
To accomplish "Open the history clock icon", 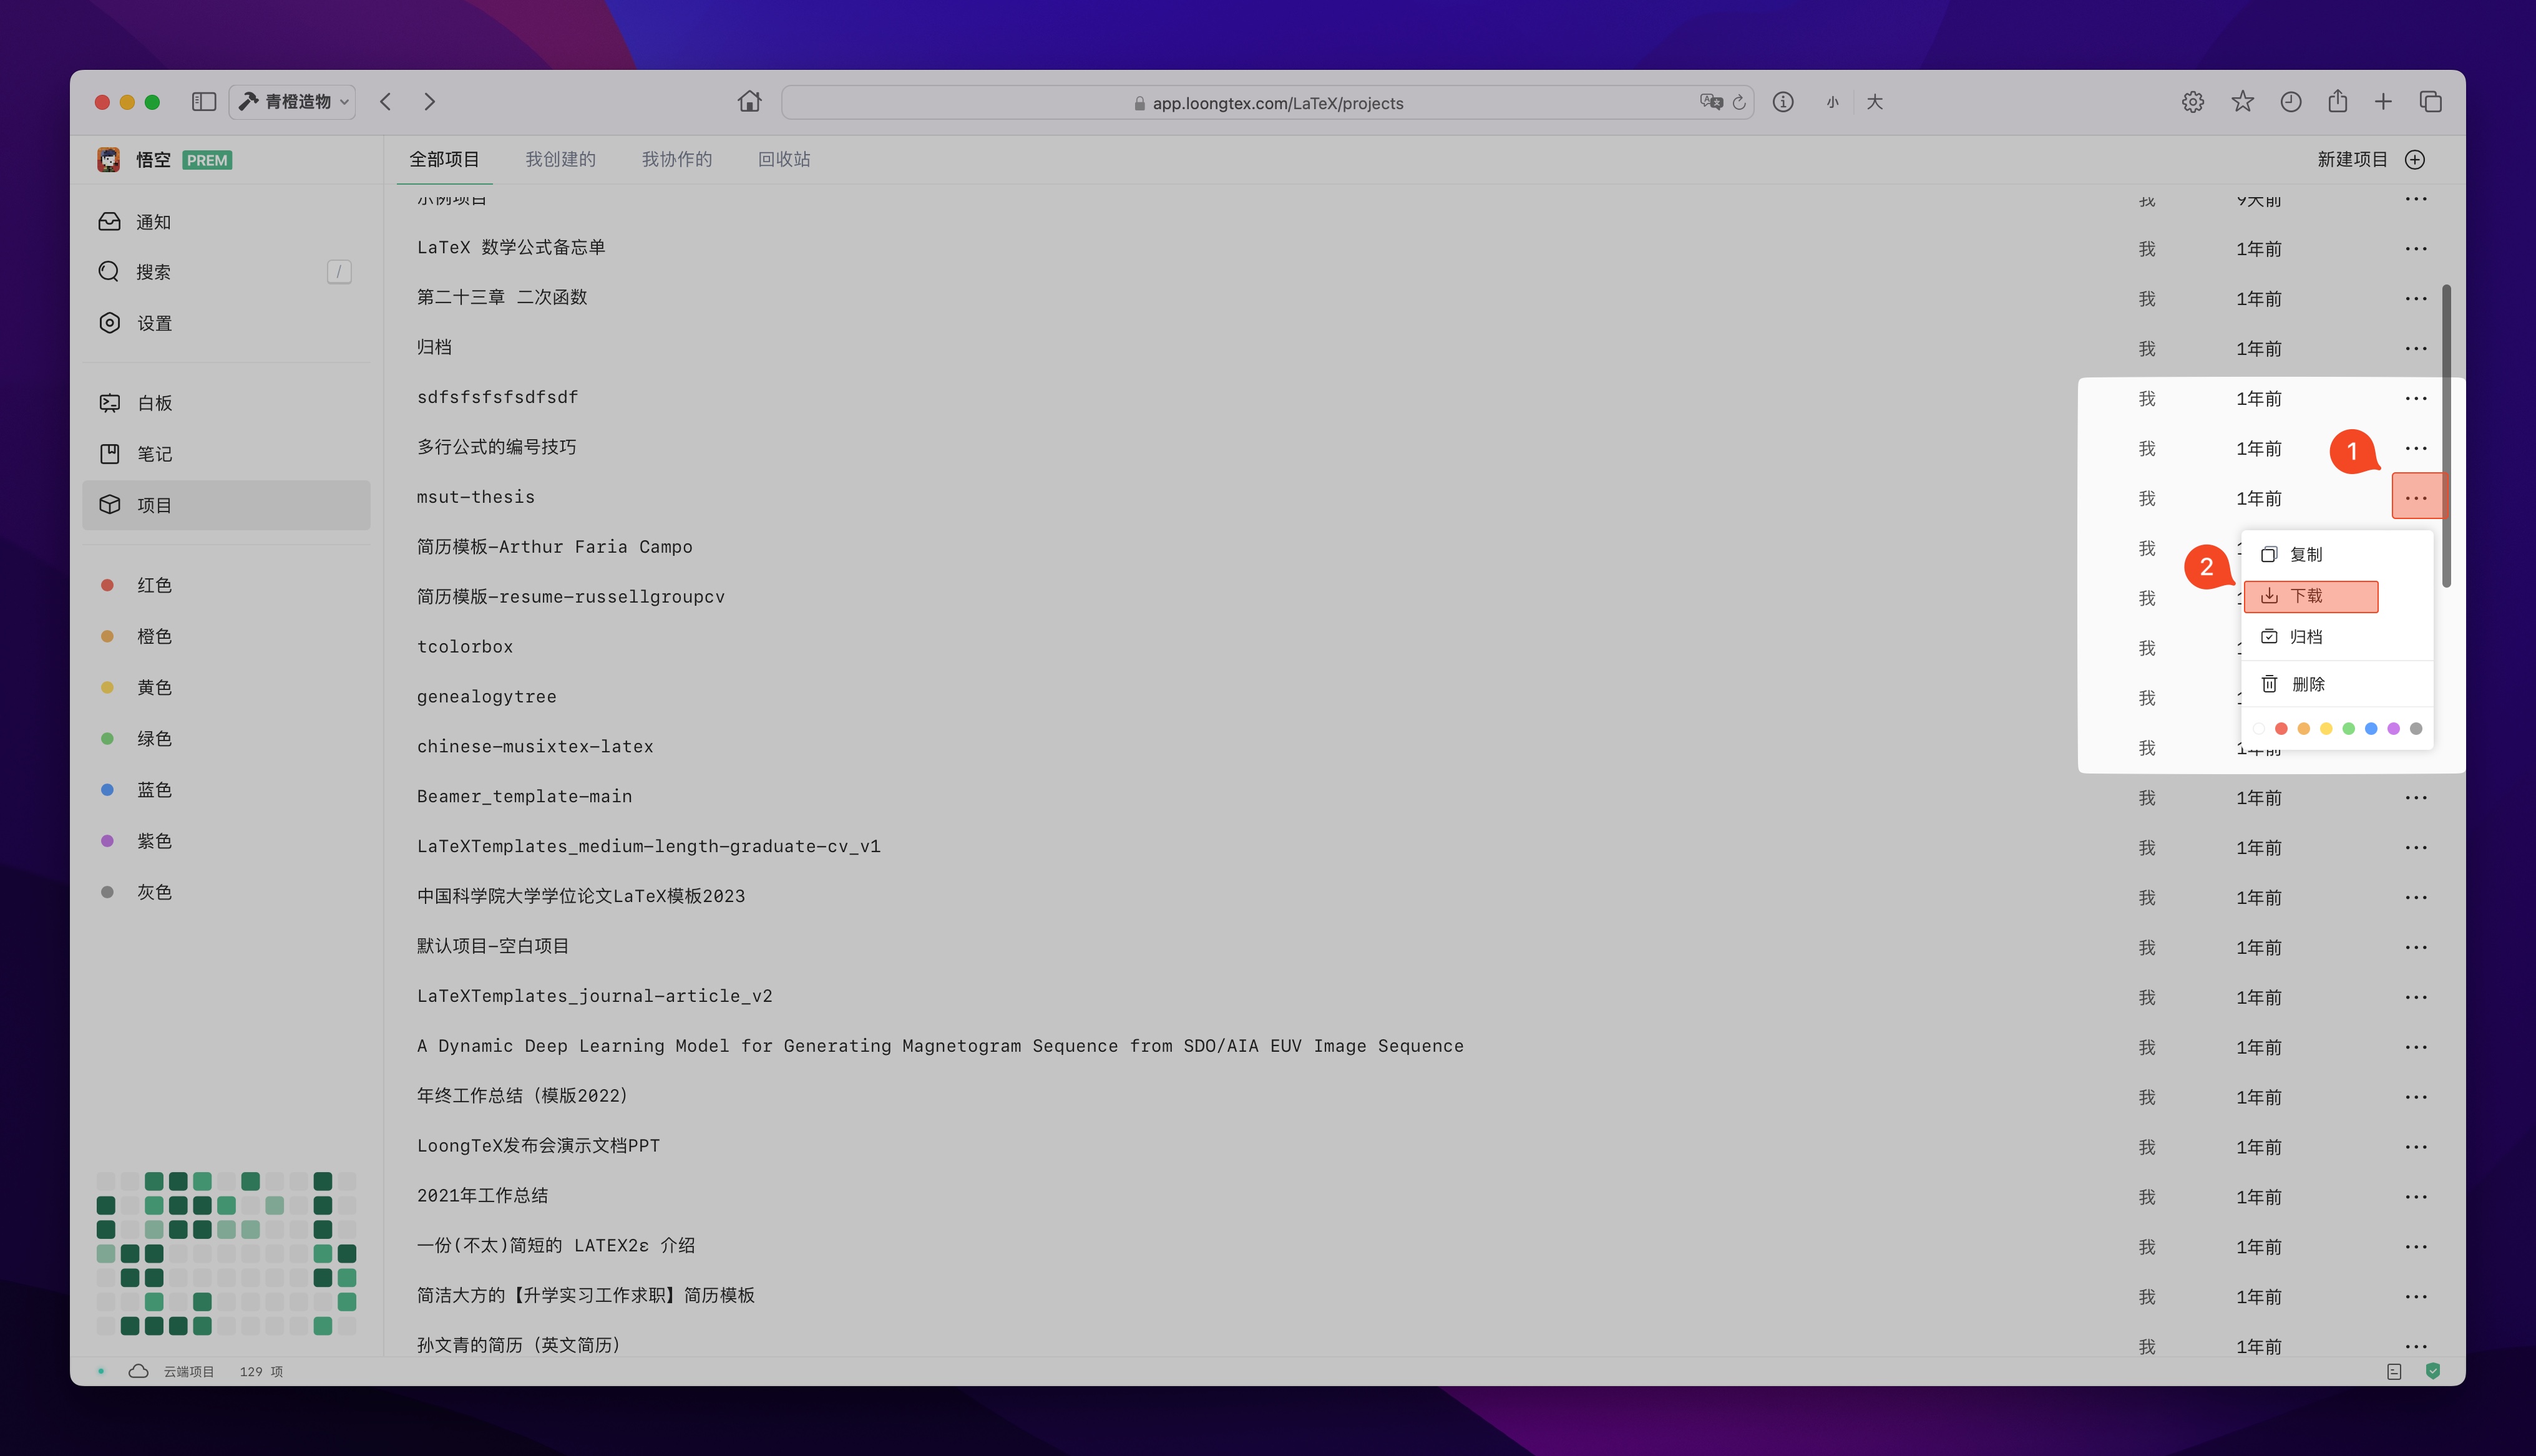I will click(2291, 102).
